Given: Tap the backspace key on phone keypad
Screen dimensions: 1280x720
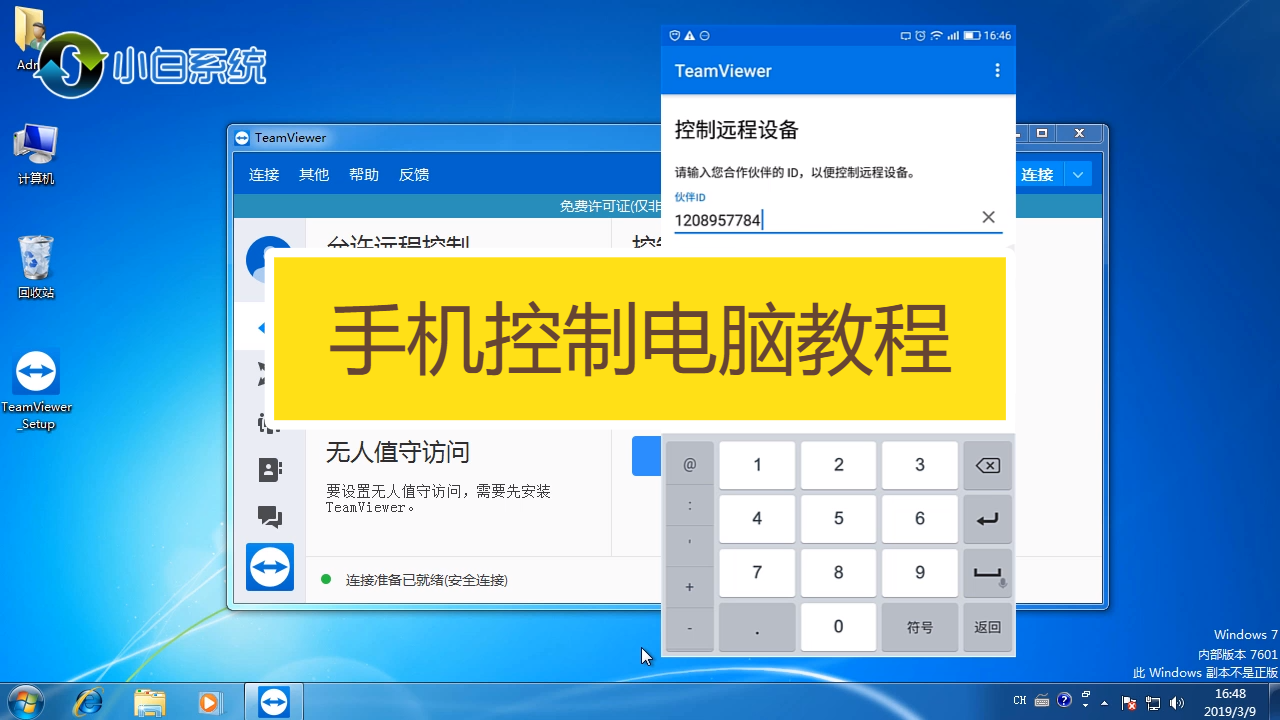Looking at the screenshot, I should [x=987, y=465].
